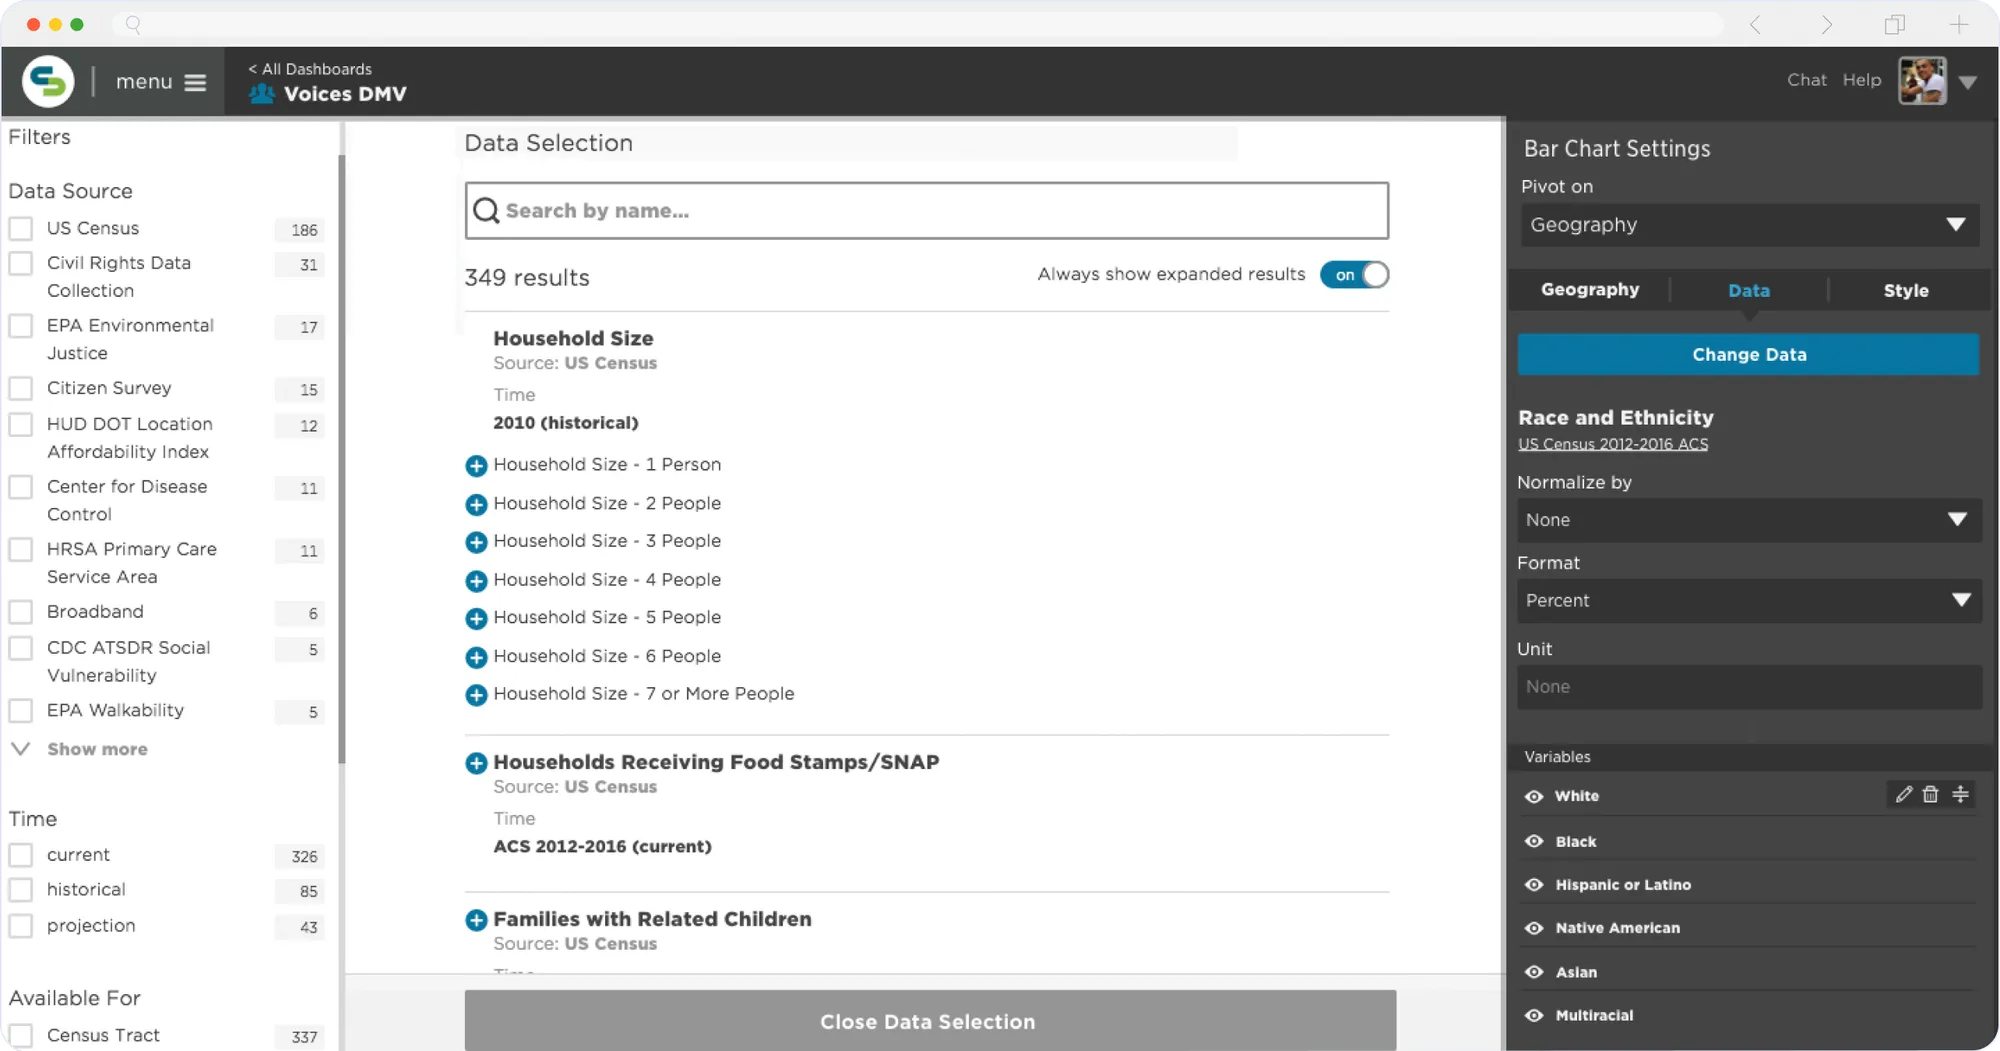The image size is (2000, 1051).
Task: Hide the Hispanic or Latino variable
Action: click(1534, 885)
